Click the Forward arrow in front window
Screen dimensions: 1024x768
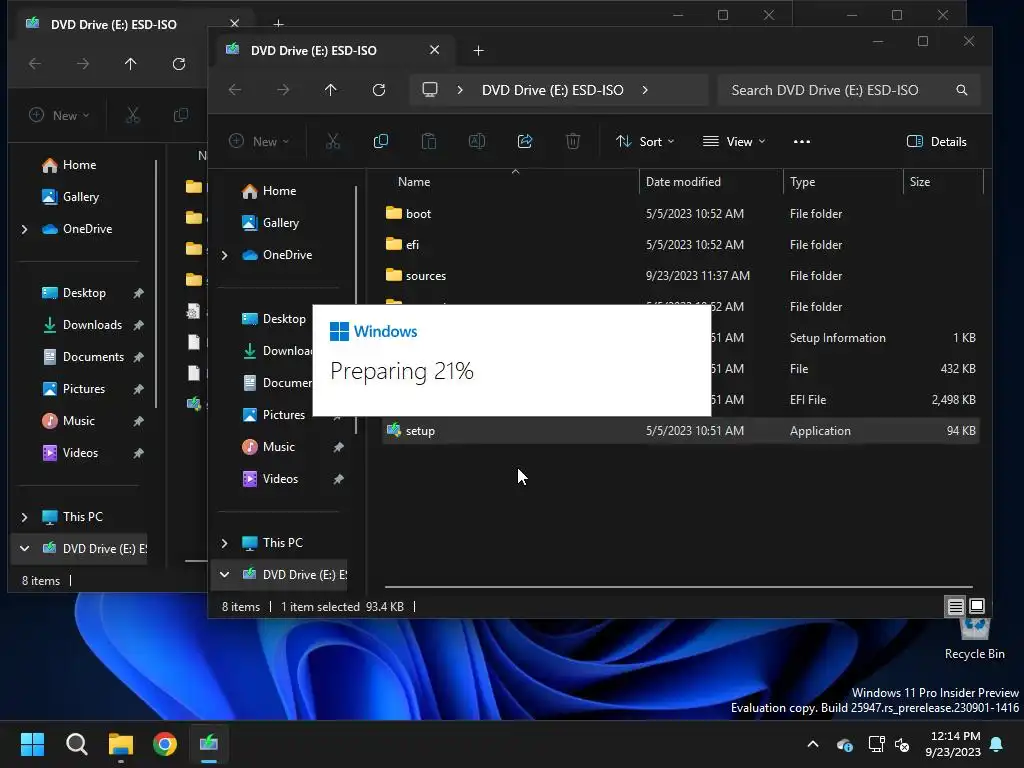[x=283, y=90]
